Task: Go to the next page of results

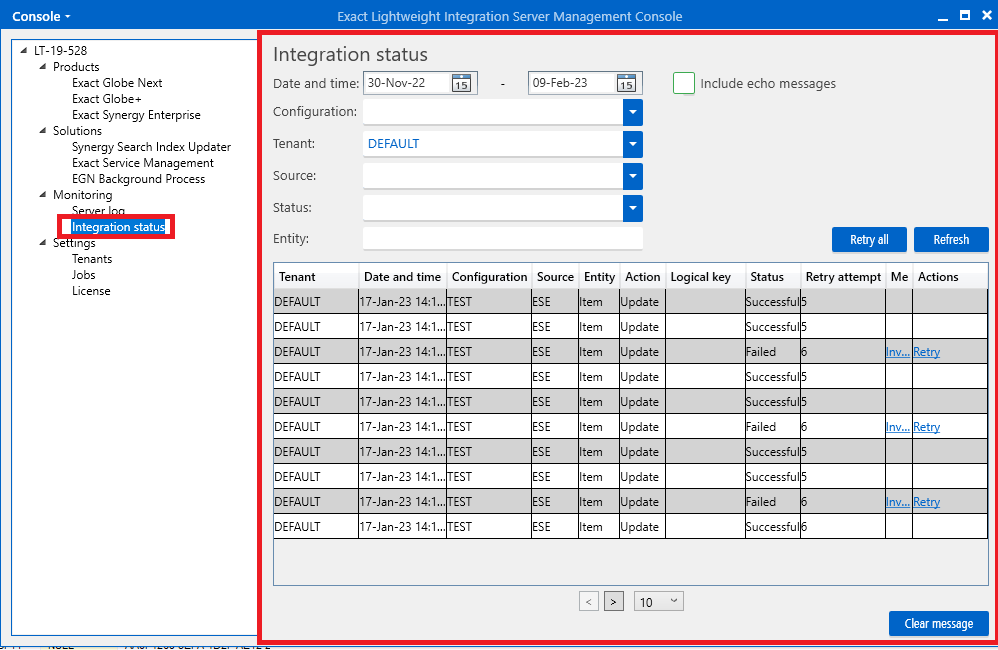Action: (x=614, y=602)
